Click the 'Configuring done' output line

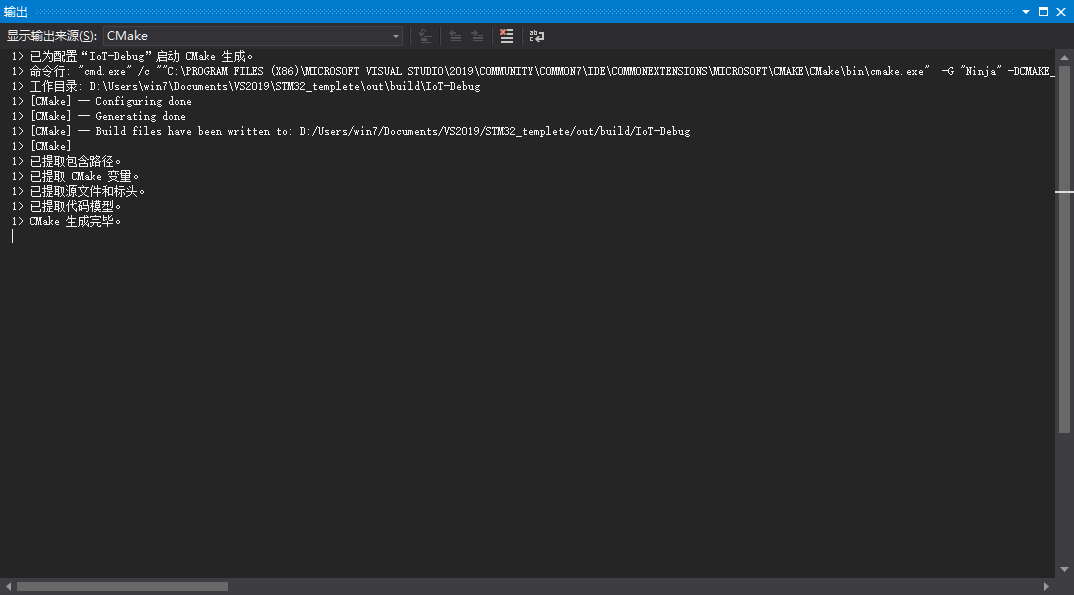pyautogui.click(x=101, y=101)
